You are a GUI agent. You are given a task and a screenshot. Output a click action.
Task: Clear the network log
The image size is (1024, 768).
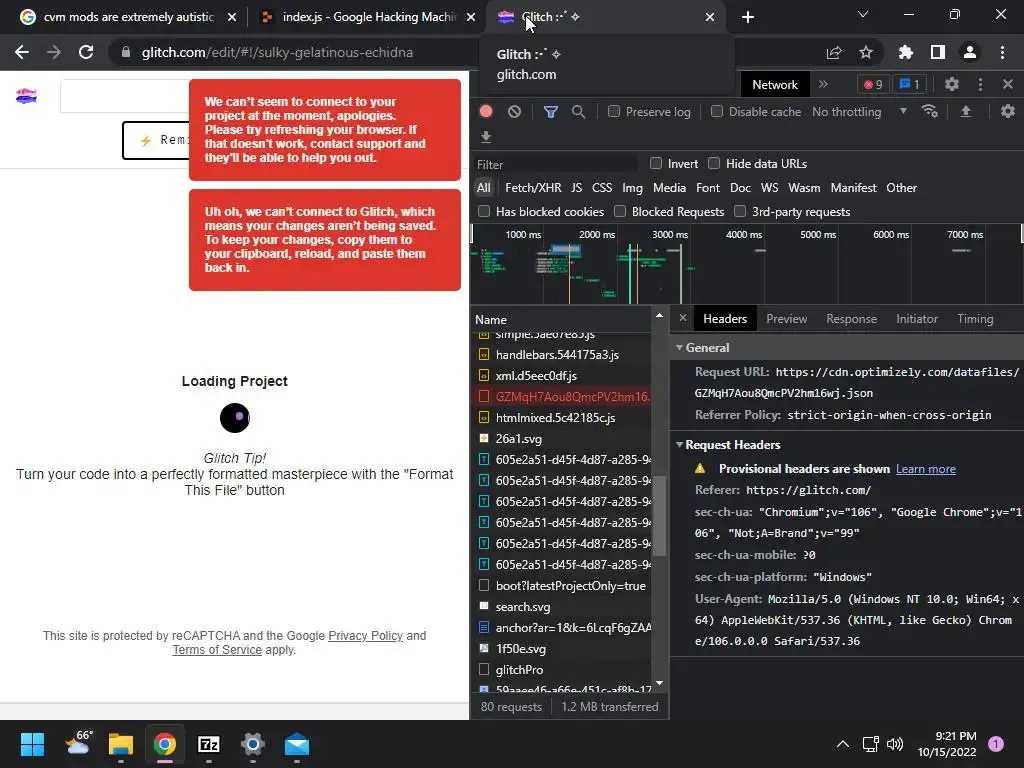click(515, 112)
